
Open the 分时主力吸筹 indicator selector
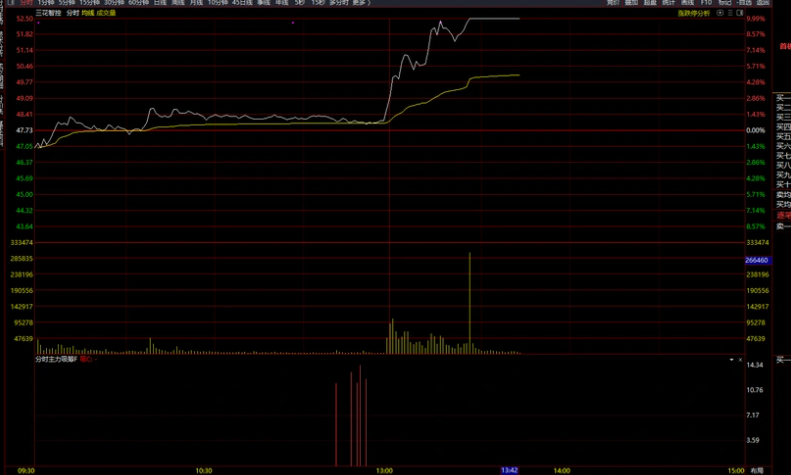tap(56, 358)
